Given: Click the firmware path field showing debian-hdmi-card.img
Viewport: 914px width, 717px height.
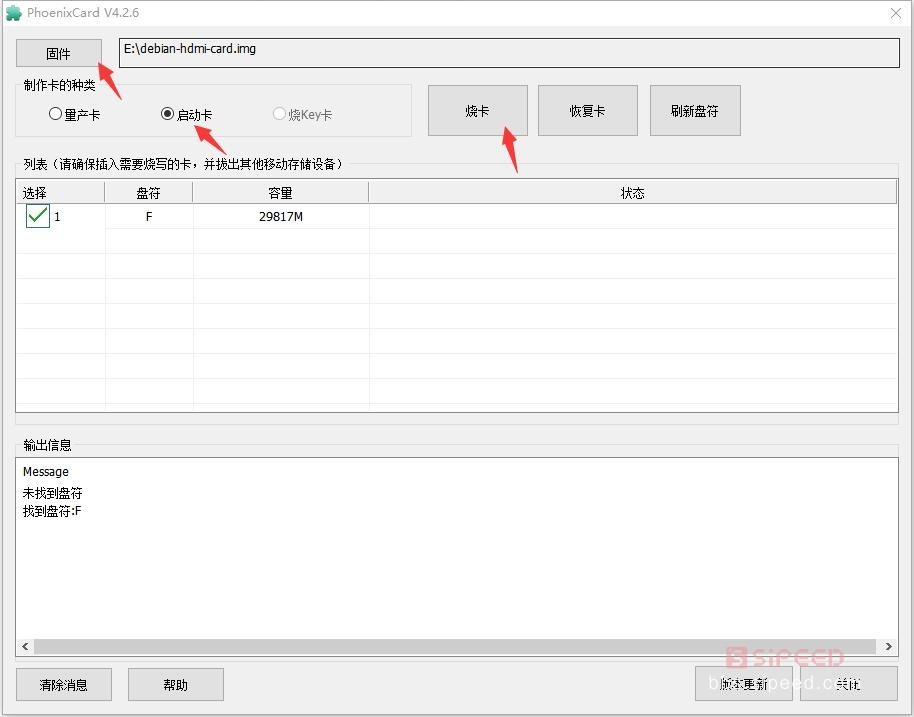Looking at the screenshot, I should pos(508,53).
